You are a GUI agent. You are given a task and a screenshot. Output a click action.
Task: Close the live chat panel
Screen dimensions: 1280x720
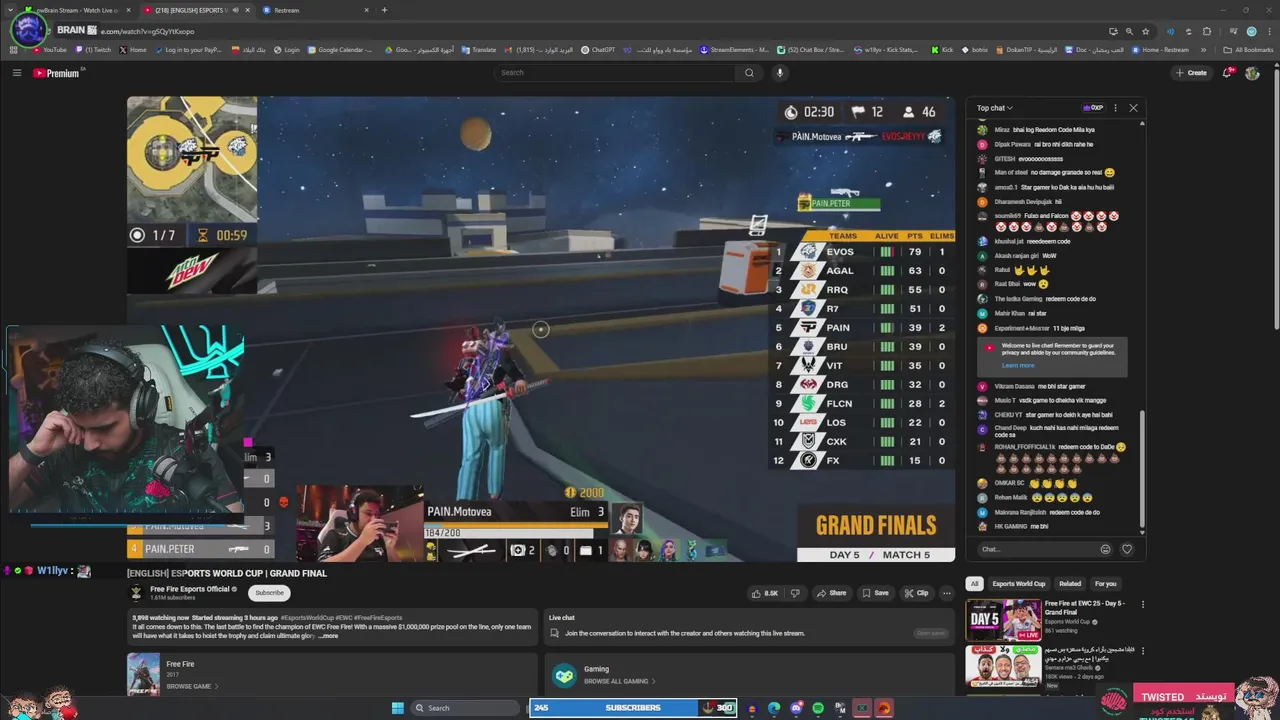tap(1133, 108)
